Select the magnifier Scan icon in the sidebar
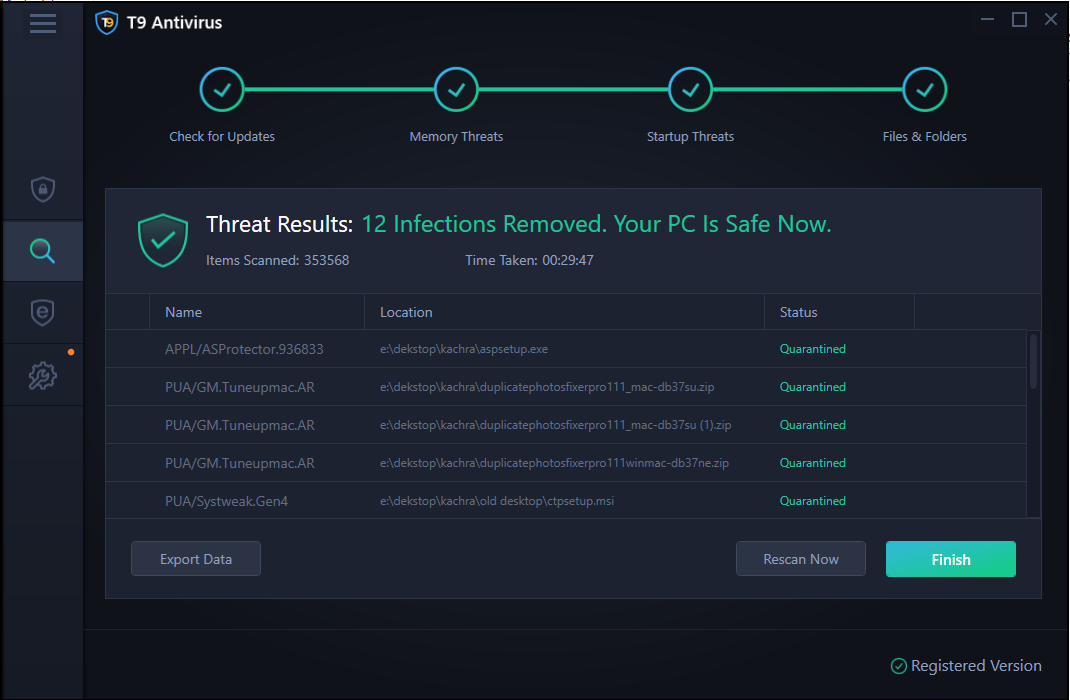1070x700 pixels. pos(43,251)
